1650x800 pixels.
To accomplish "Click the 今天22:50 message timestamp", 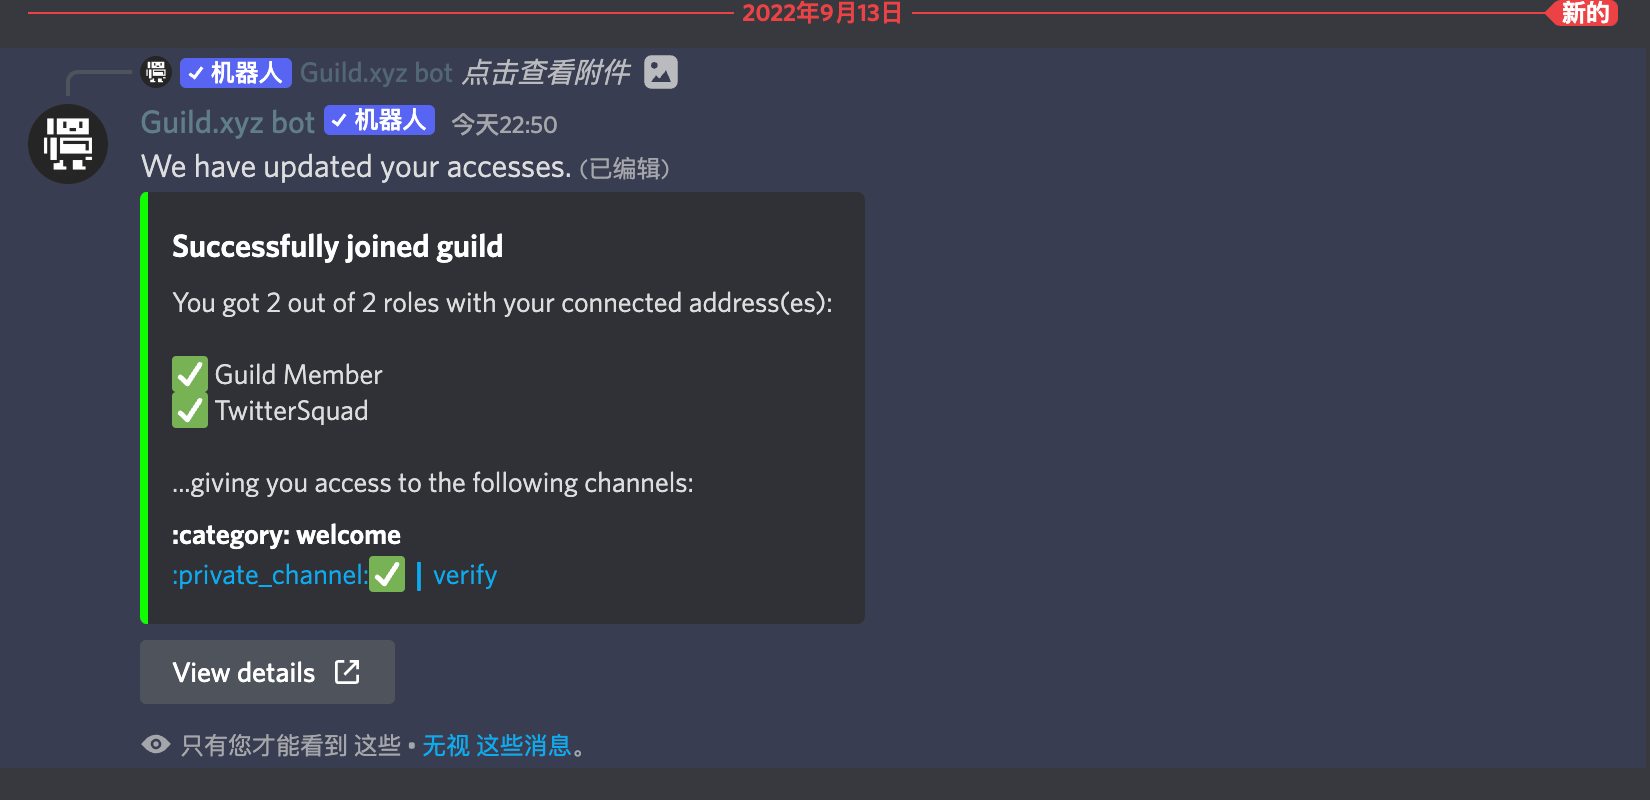I will pos(504,124).
